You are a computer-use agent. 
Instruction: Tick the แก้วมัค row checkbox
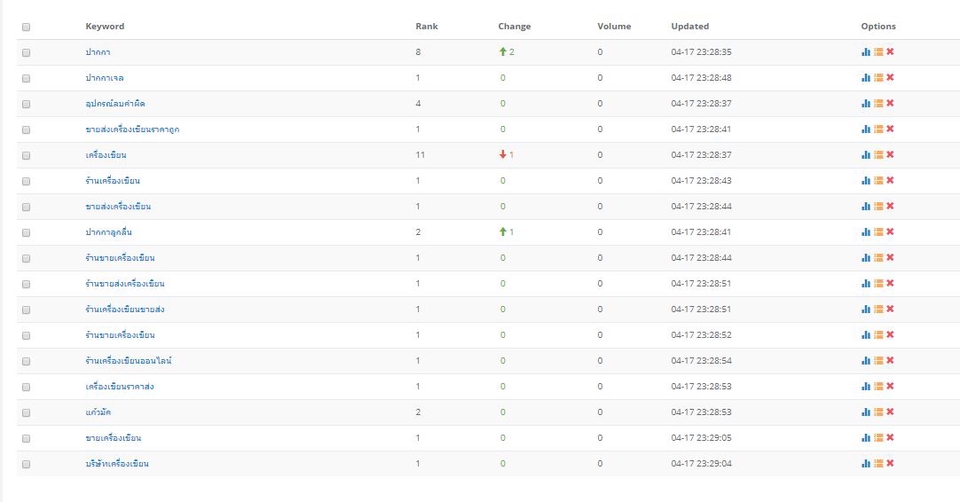26,413
